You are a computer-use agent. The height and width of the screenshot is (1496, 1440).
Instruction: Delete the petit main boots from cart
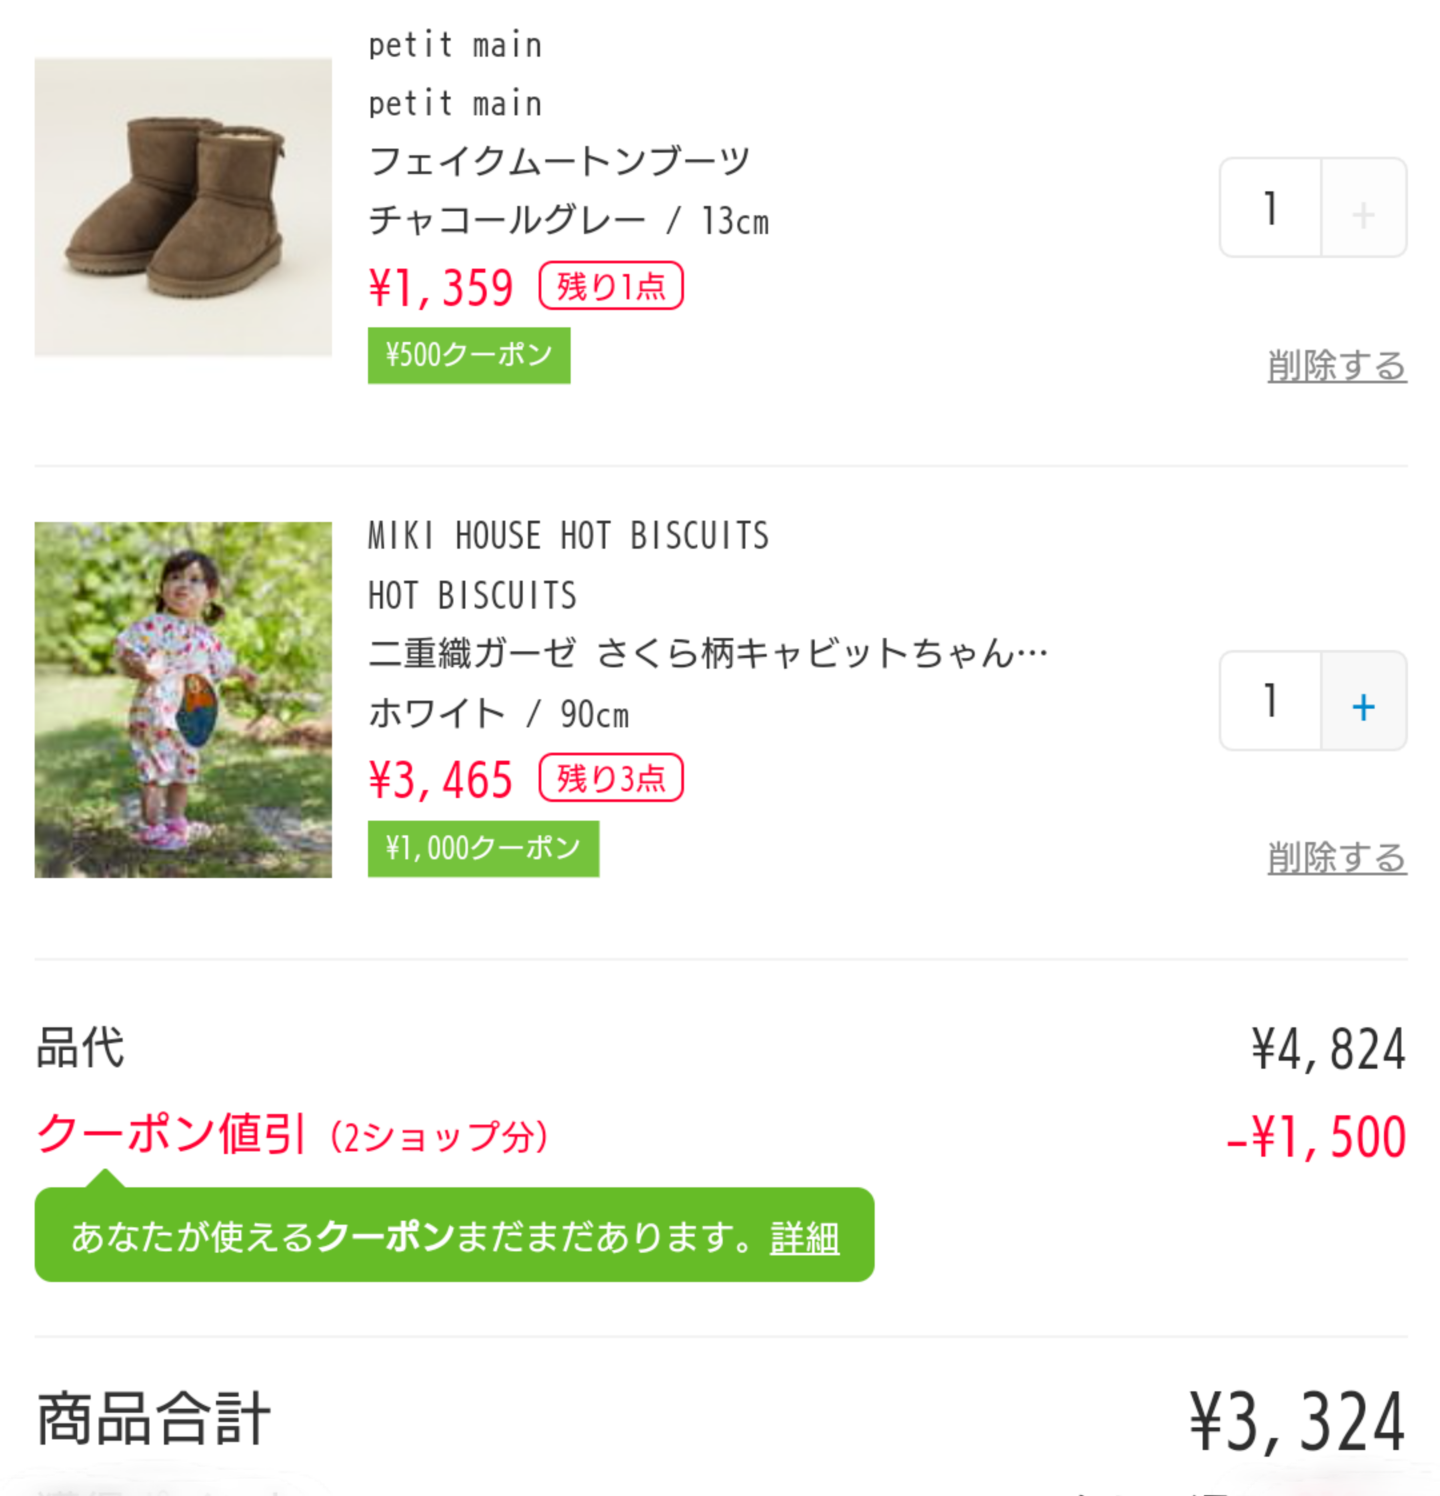(x=1336, y=366)
